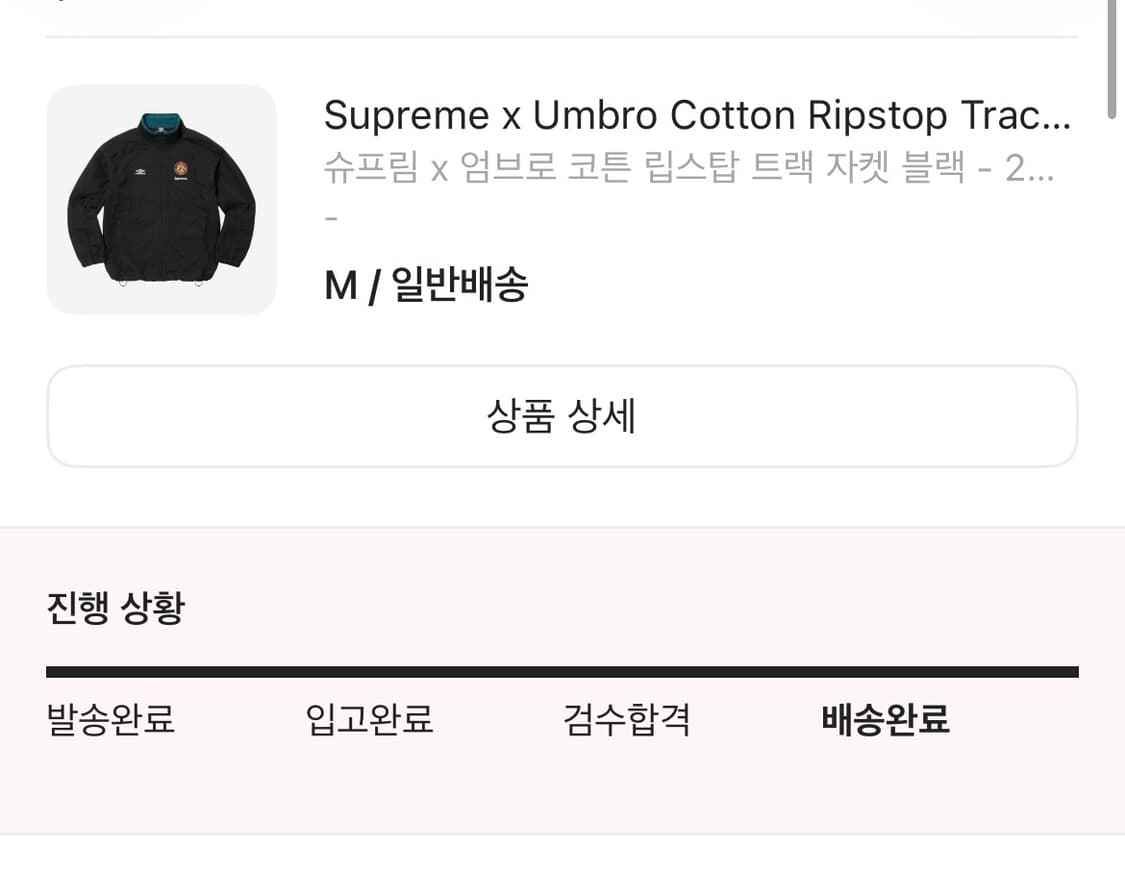Click the vertical scrollbar thumb
Screen dimensions: 1125x870
1112,62
